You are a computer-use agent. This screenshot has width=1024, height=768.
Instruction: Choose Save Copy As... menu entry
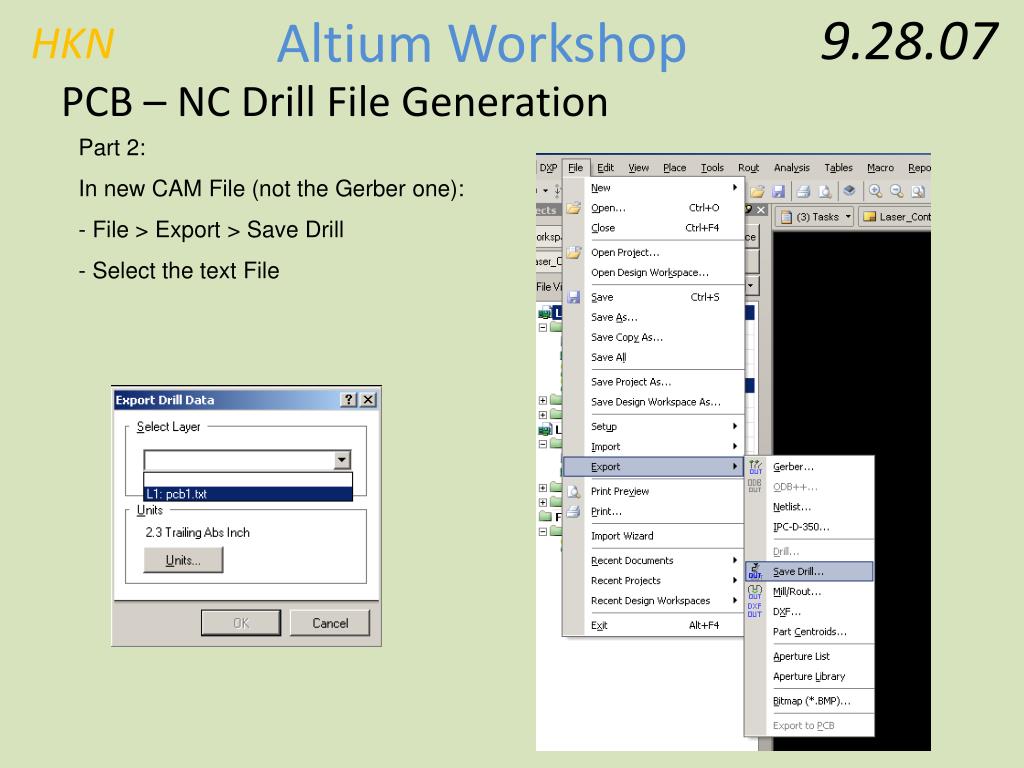(654, 338)
